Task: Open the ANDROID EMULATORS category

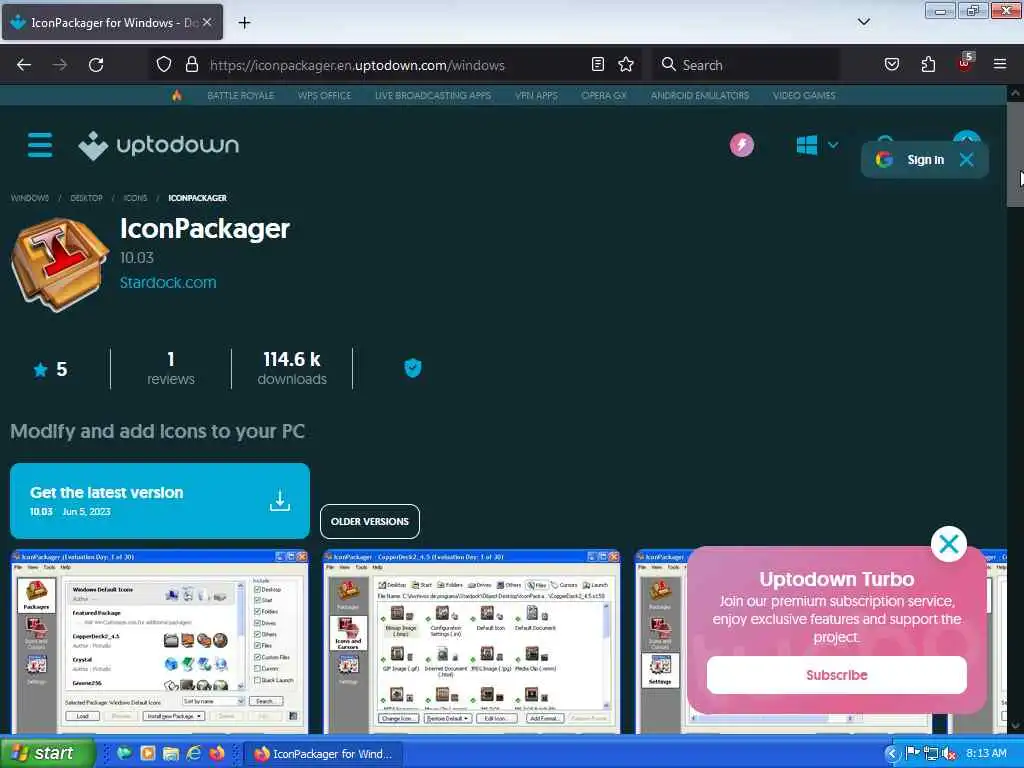Action: coord(699,95)
